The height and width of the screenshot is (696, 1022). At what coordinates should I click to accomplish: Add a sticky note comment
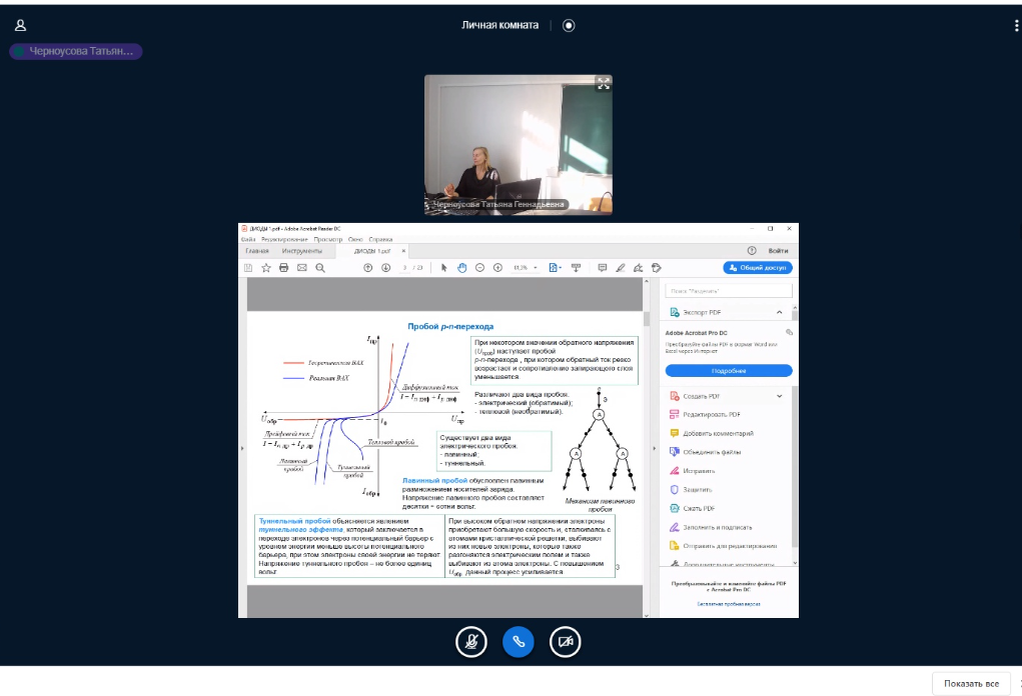pos(602,268)
